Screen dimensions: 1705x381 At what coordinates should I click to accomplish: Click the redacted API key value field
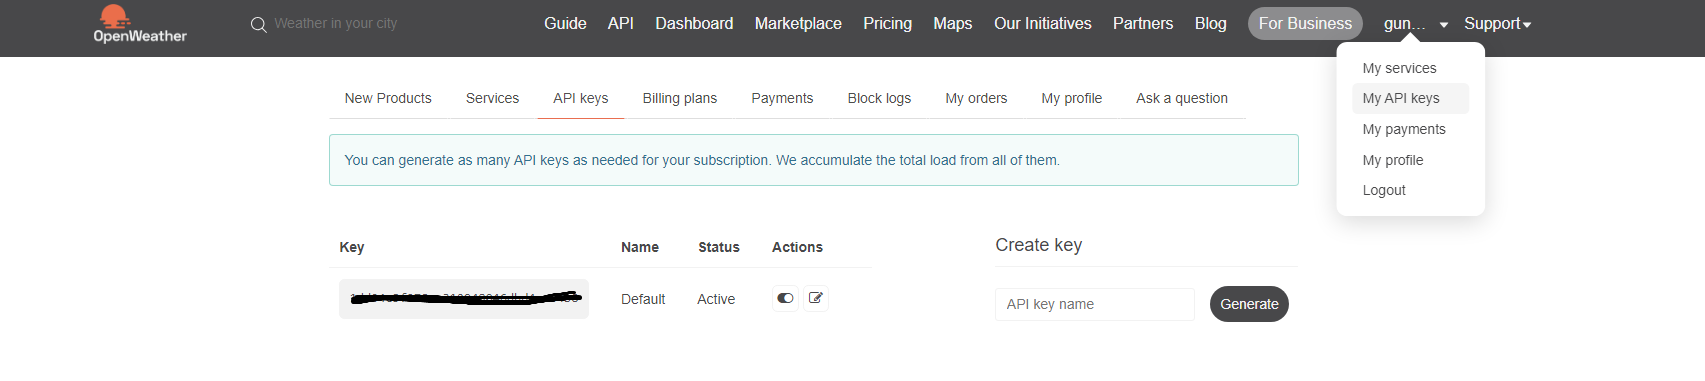tap(464, 299)
